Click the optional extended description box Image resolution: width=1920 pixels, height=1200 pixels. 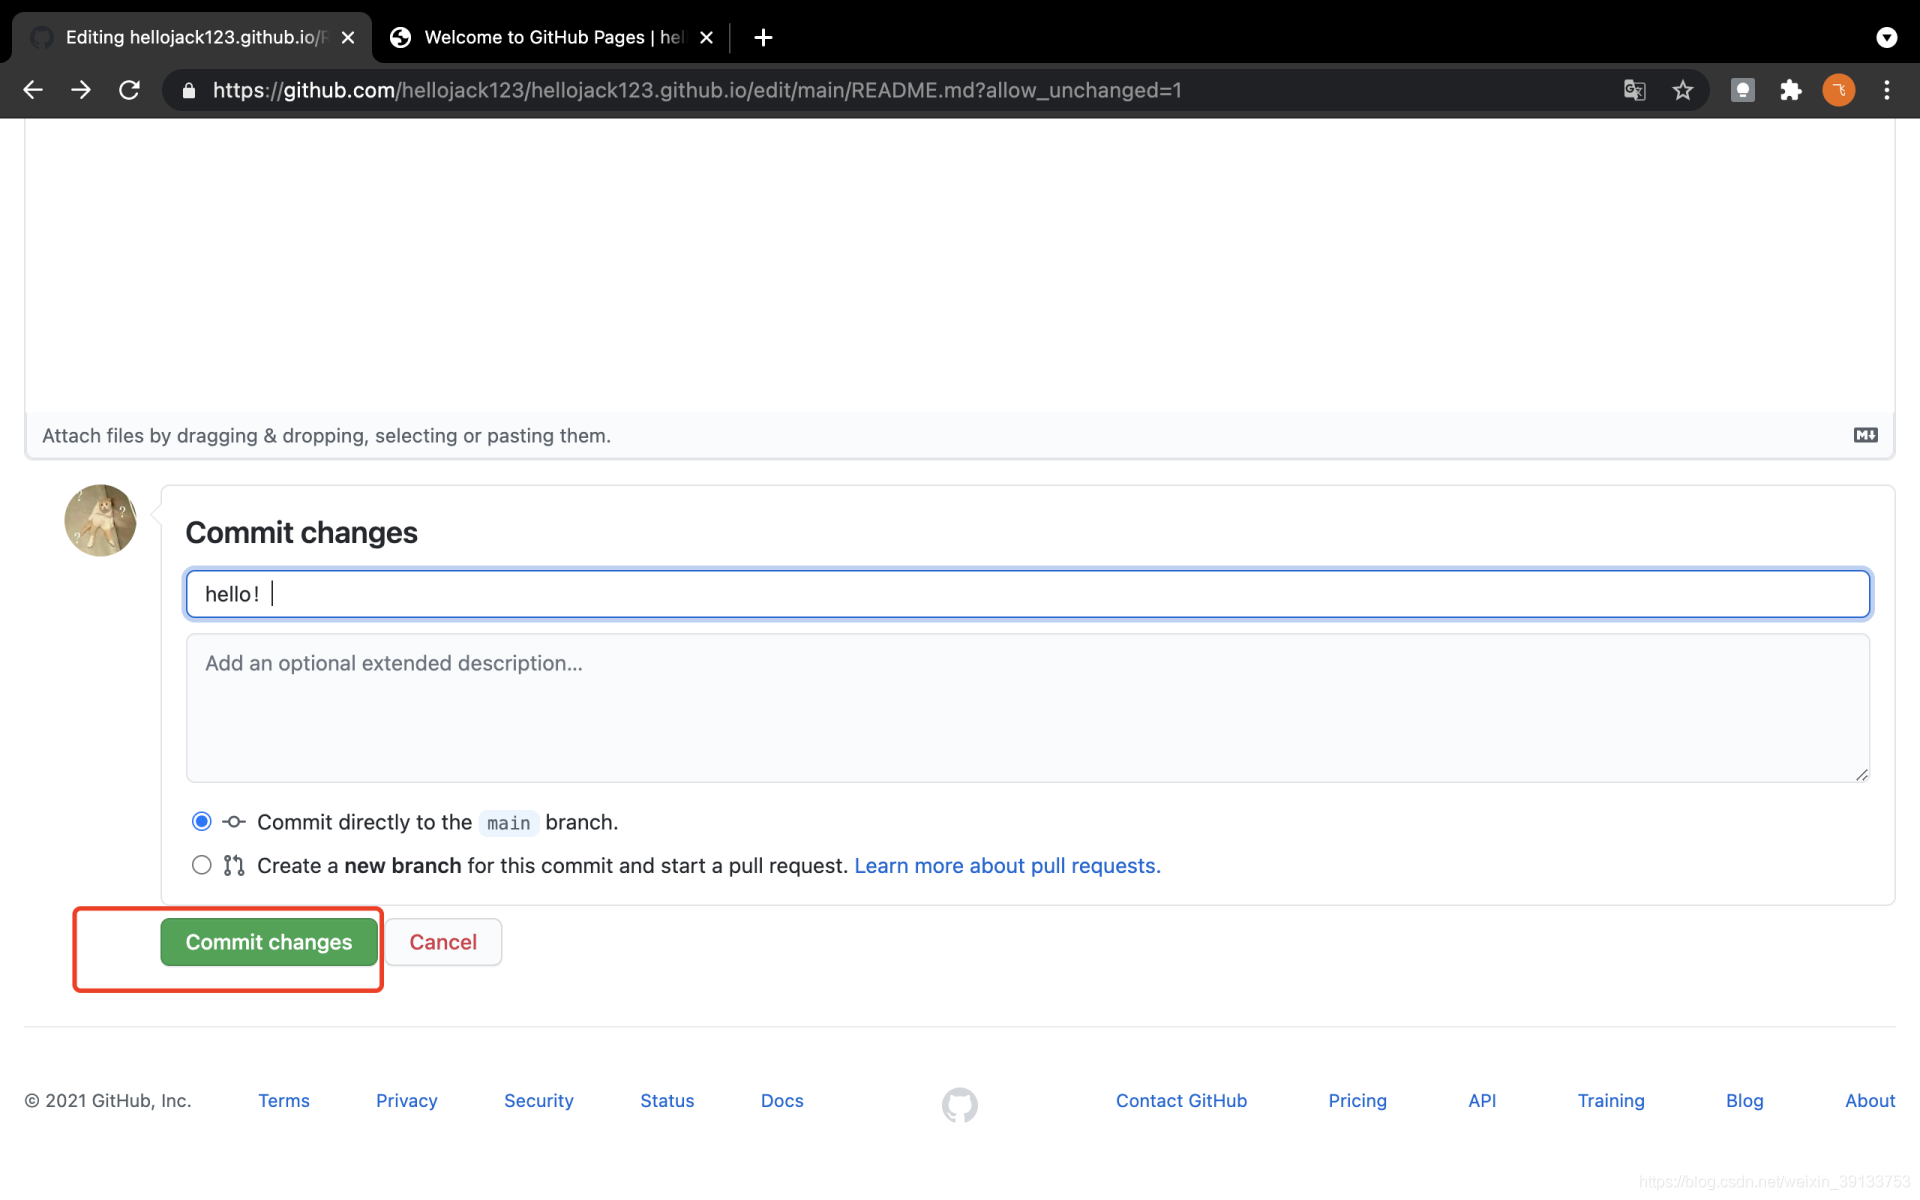tap(1028, 708)
